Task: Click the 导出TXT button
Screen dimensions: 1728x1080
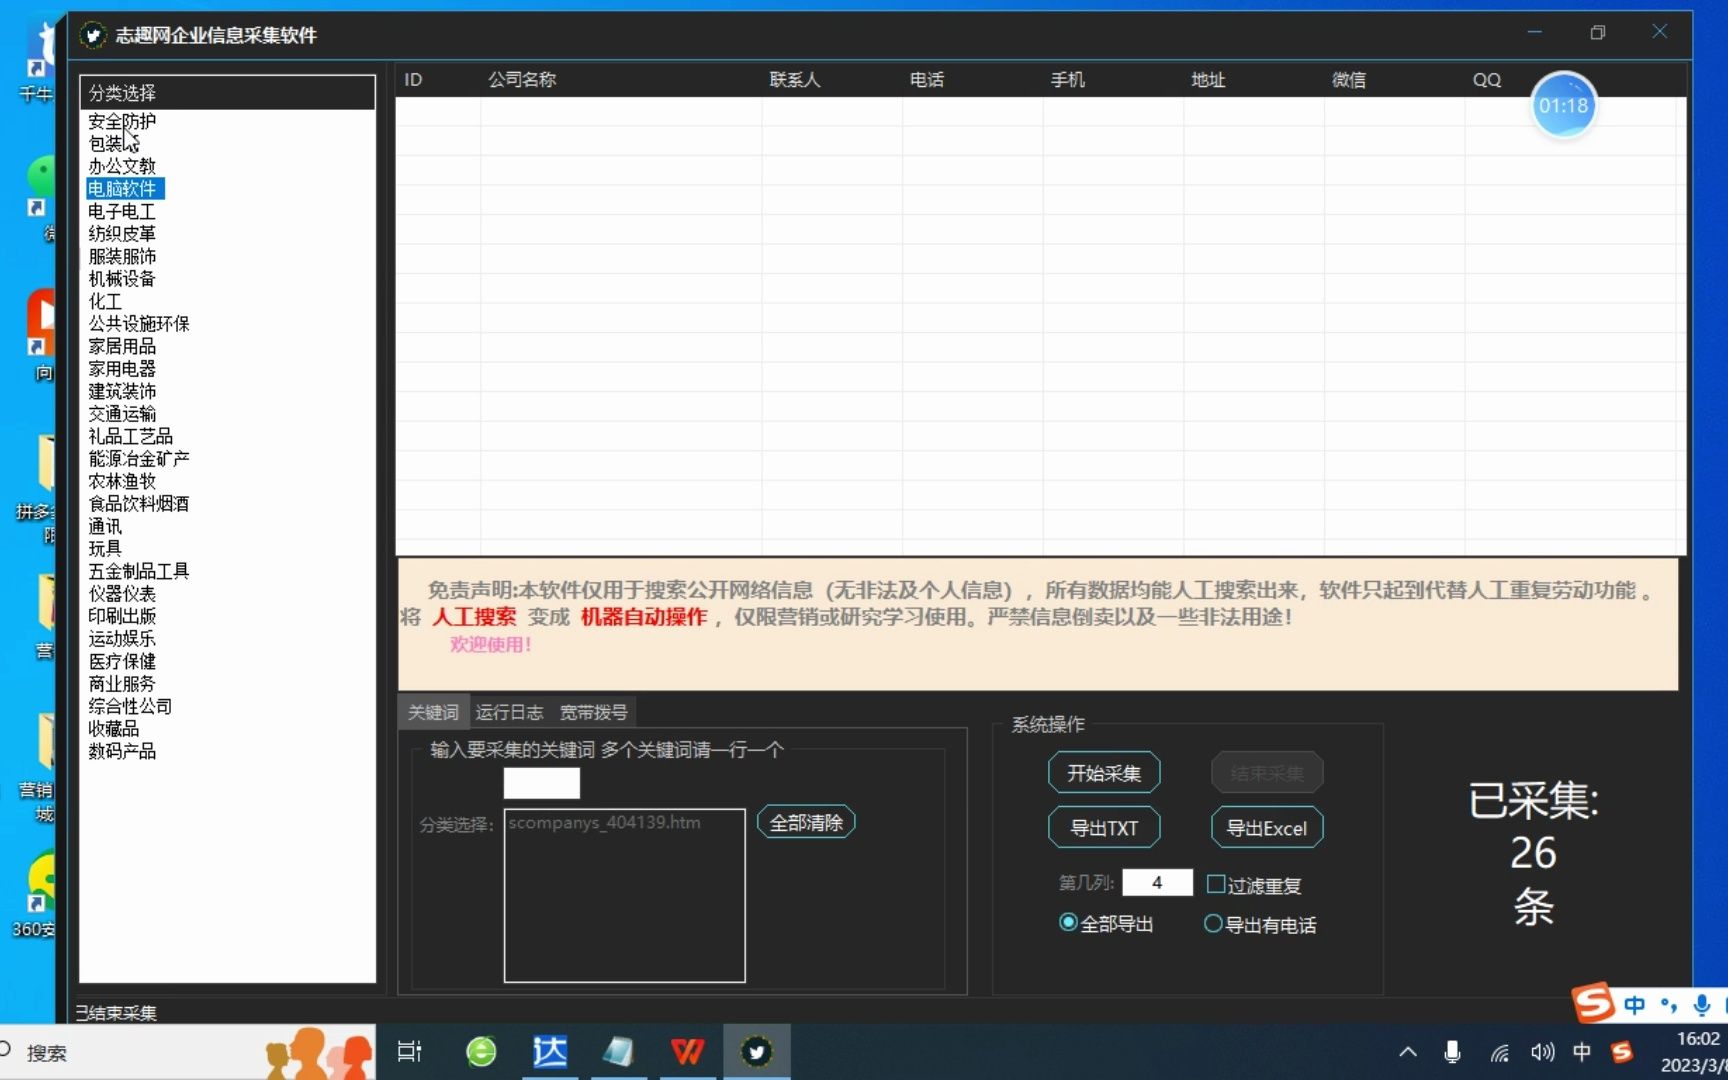Action: pos(1104,828)
